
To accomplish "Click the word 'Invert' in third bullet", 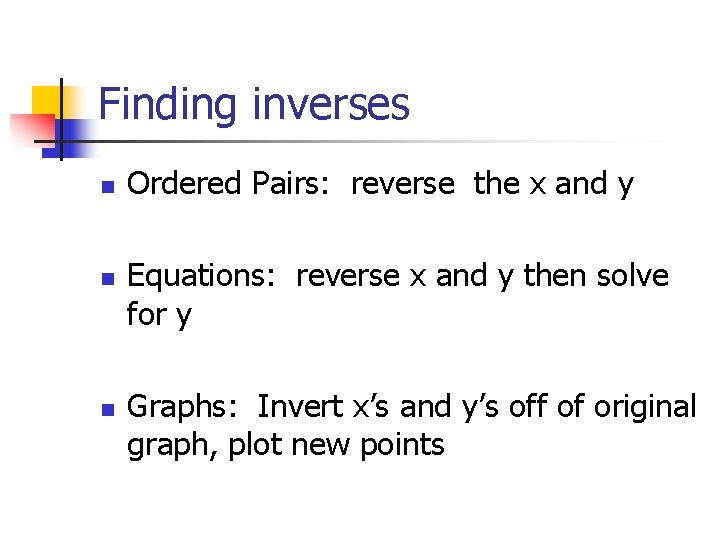I will [300, 406].
